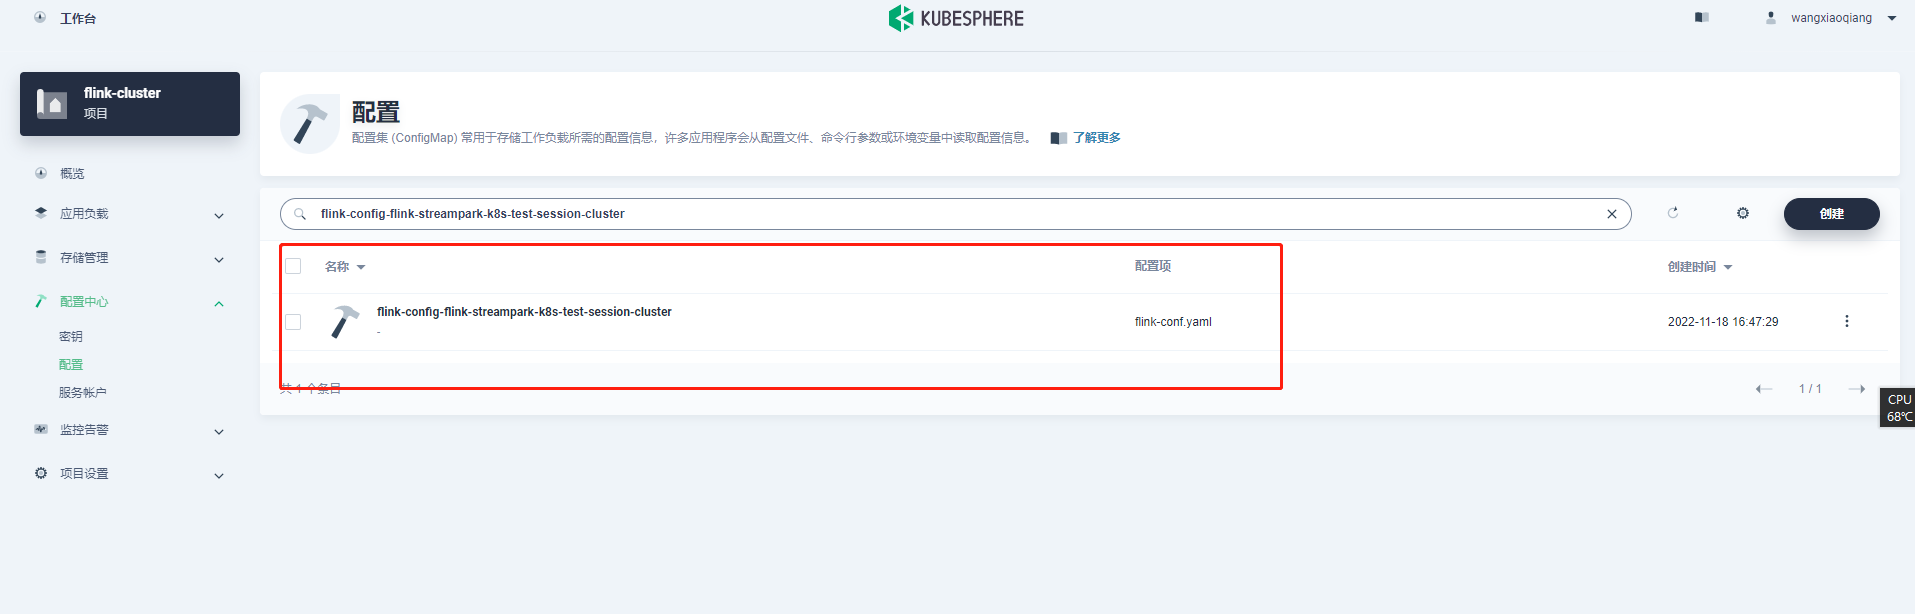Open the documentation icon in the top bar
The width and height of the screenshot is (1915, 614).
[1702, 18]
